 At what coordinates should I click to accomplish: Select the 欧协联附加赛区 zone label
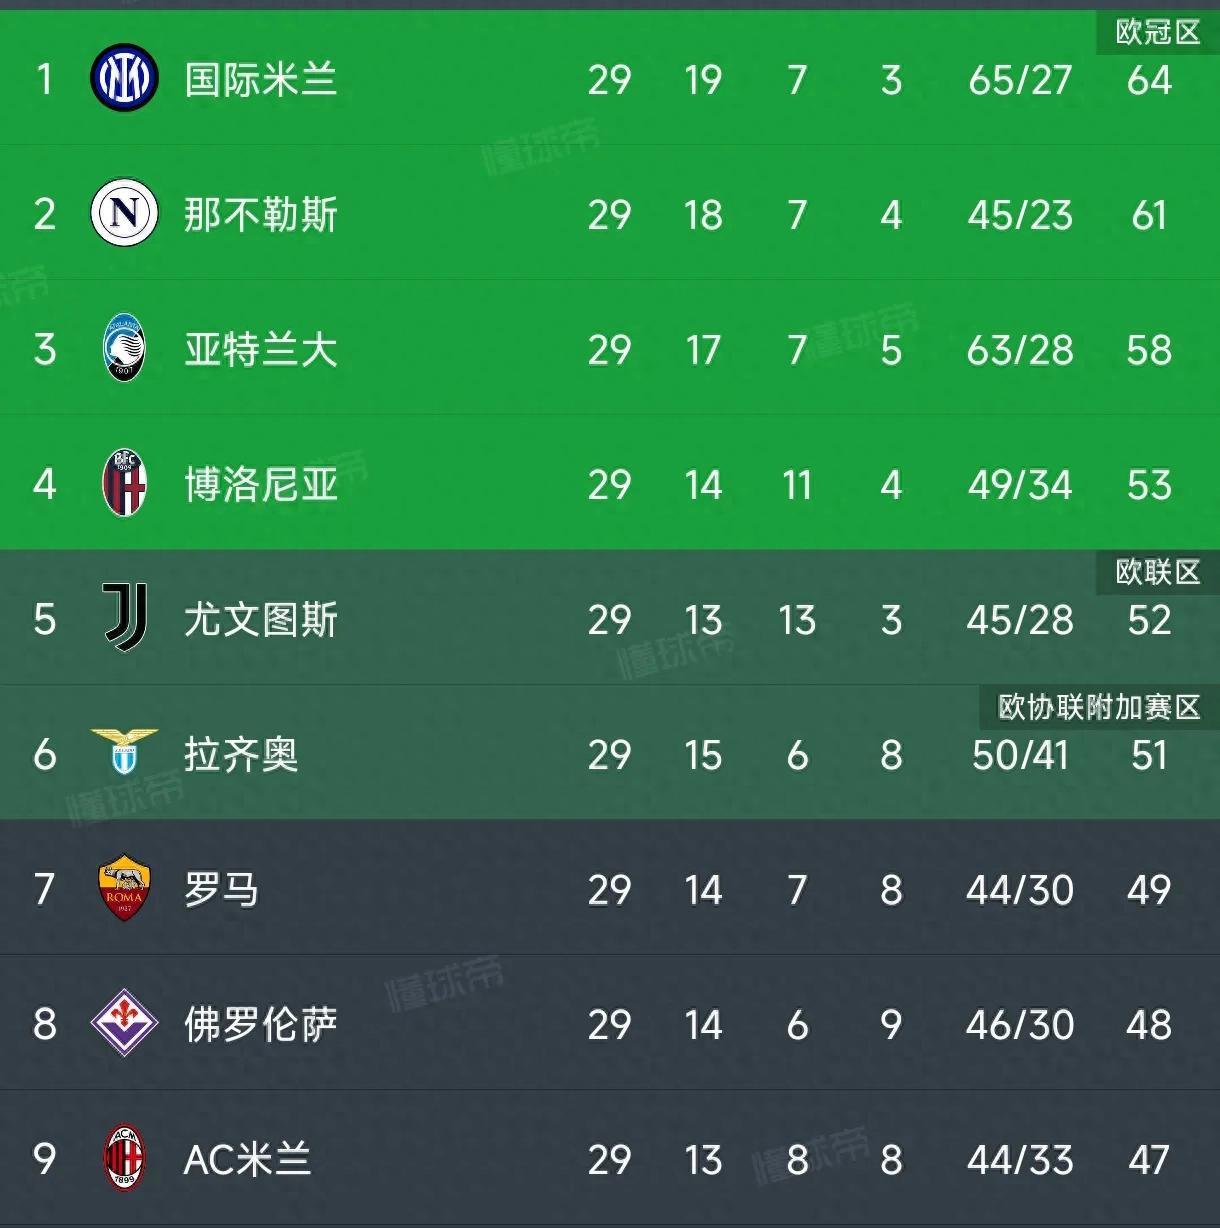coord(1099,707)
